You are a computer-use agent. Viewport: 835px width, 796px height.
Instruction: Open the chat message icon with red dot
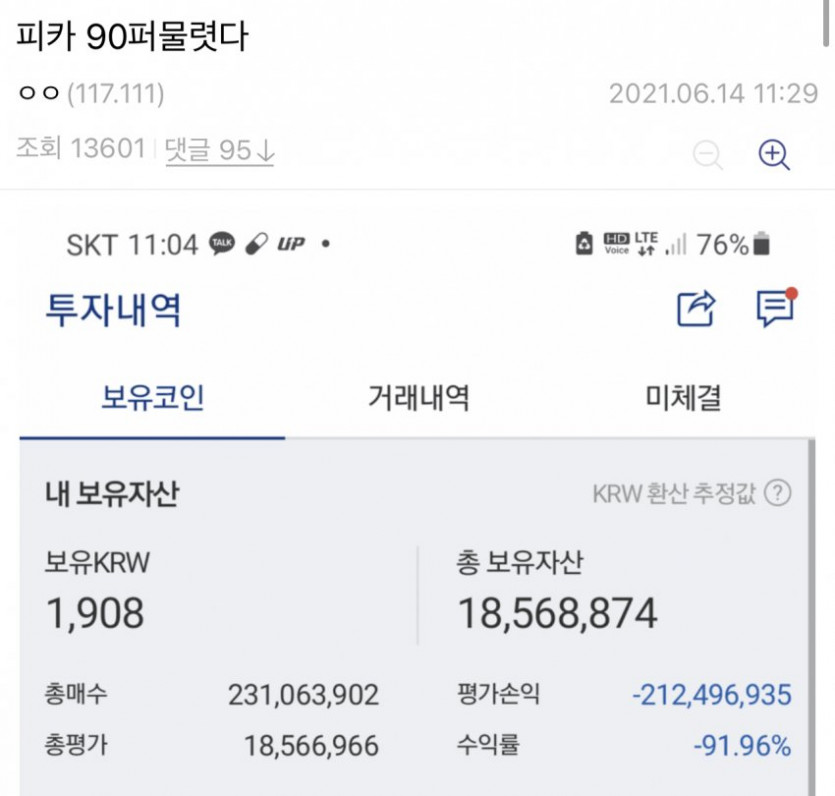pos(777,307)
